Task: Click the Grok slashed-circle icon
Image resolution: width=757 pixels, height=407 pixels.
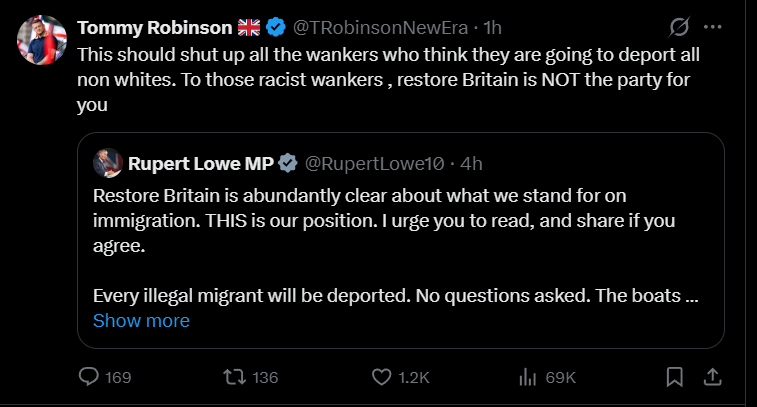Action: click(679, 27)
